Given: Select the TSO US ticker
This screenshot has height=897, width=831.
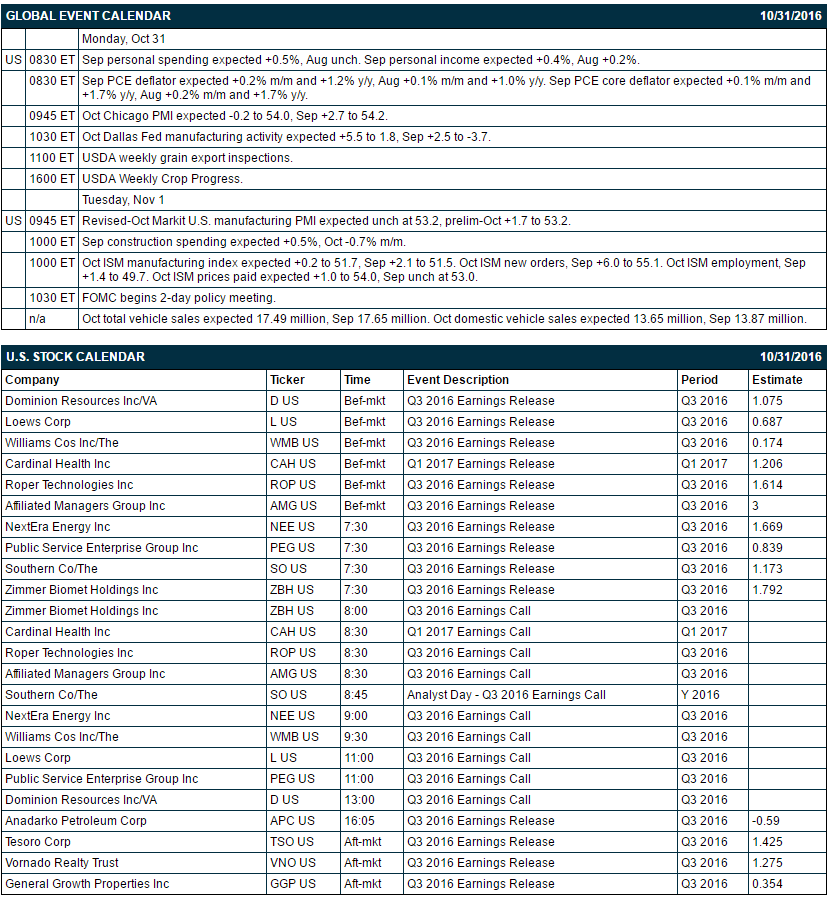Looking at the screenshot, I should [292, 842].
